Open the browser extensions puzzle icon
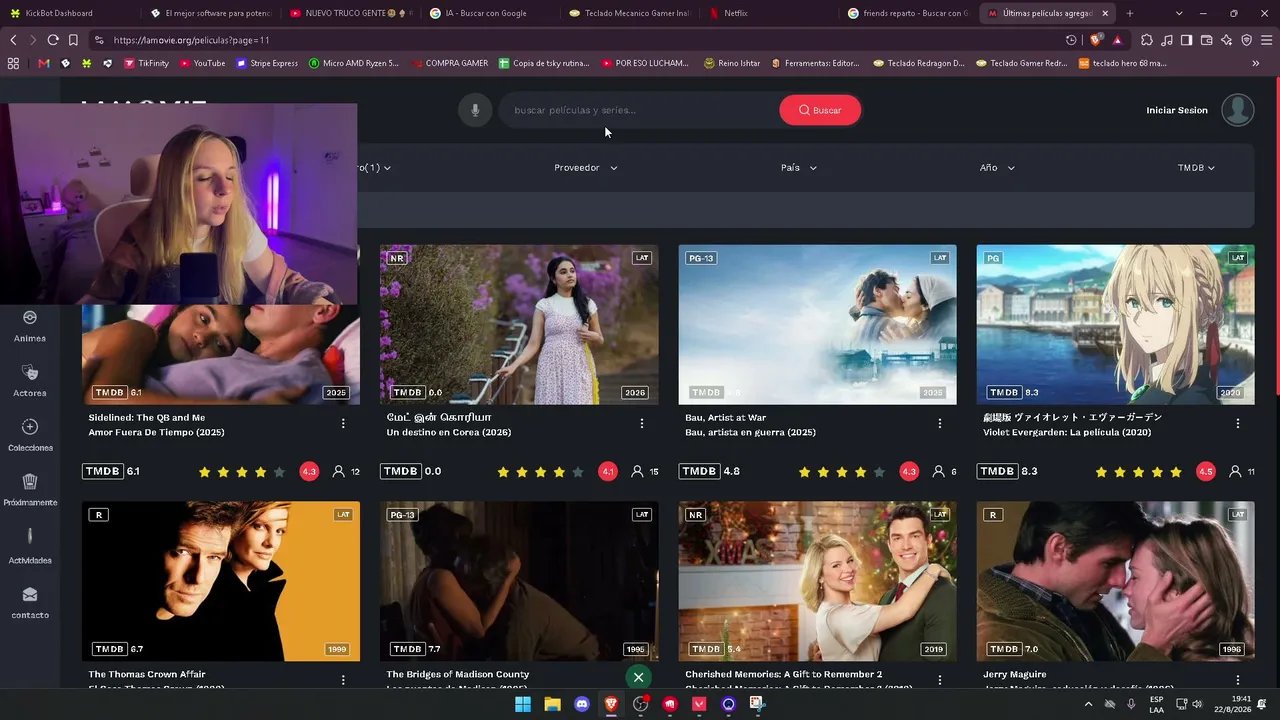The height and width of the screenshot is (720, 1280). (x=1147, y=40)
